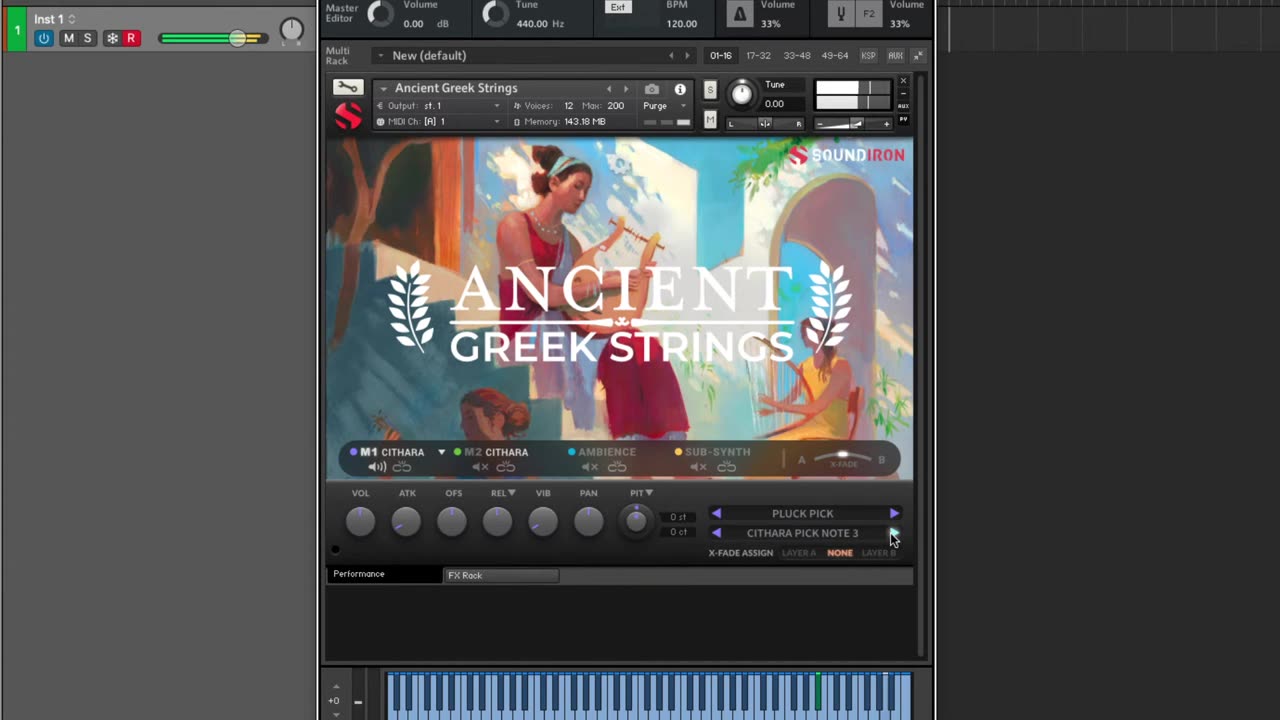
Task: Click the VOL knob
Action: (360, 520)
